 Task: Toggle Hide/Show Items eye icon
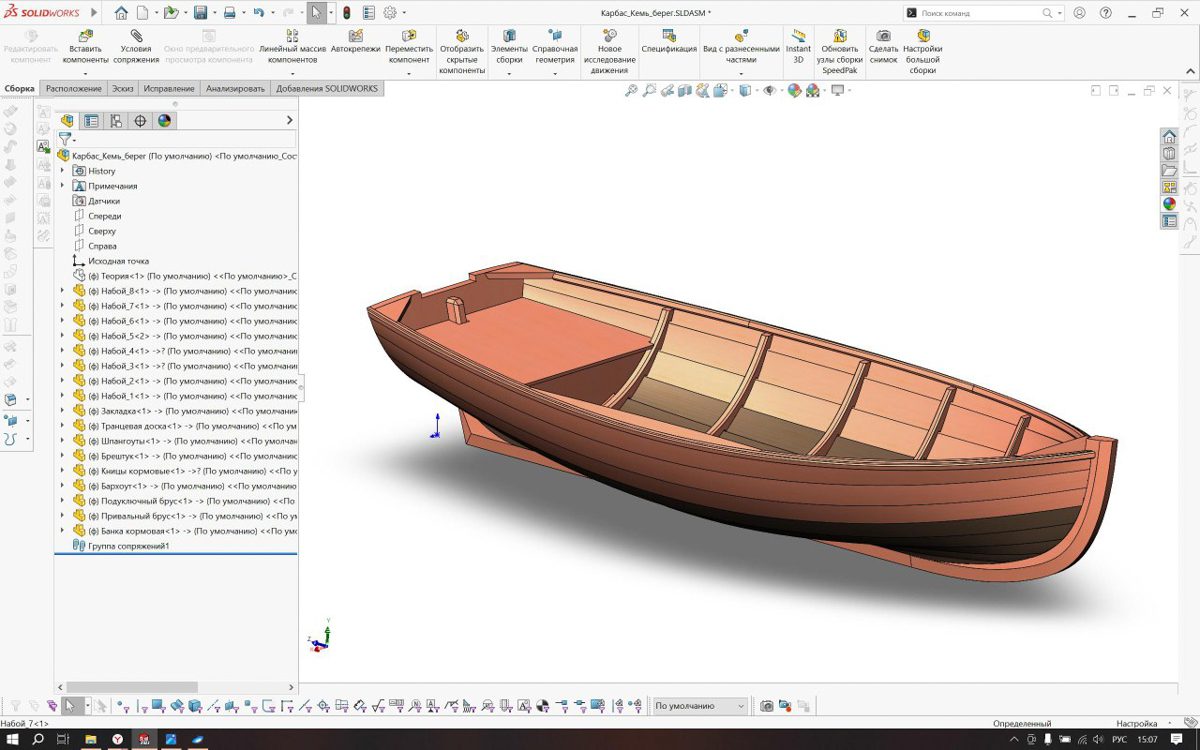click(x=769, y=91)
